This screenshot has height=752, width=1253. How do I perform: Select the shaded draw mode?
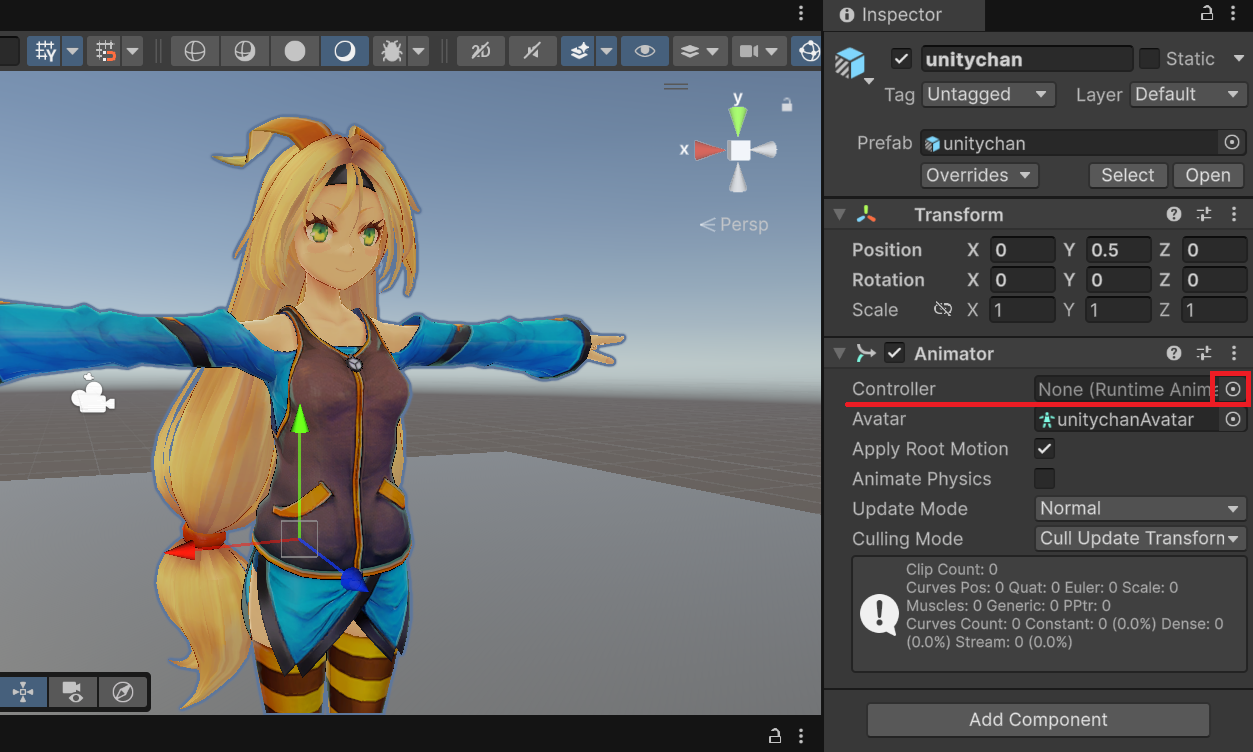coord(295,51)
